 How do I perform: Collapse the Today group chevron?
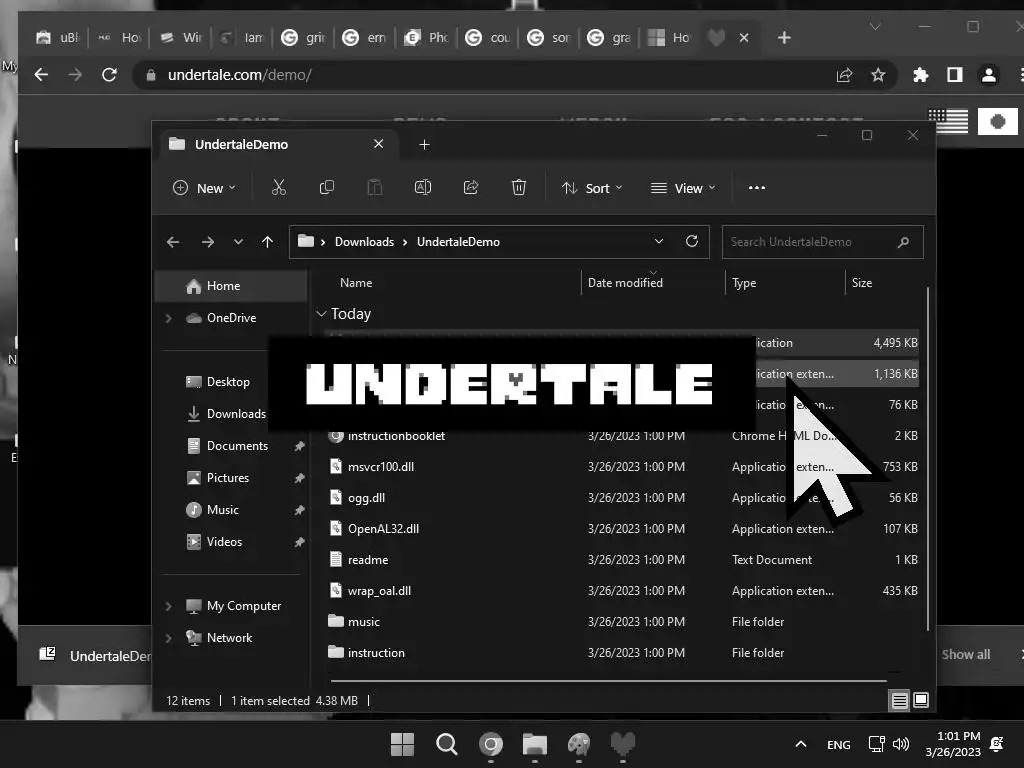[x=321, y=314]
